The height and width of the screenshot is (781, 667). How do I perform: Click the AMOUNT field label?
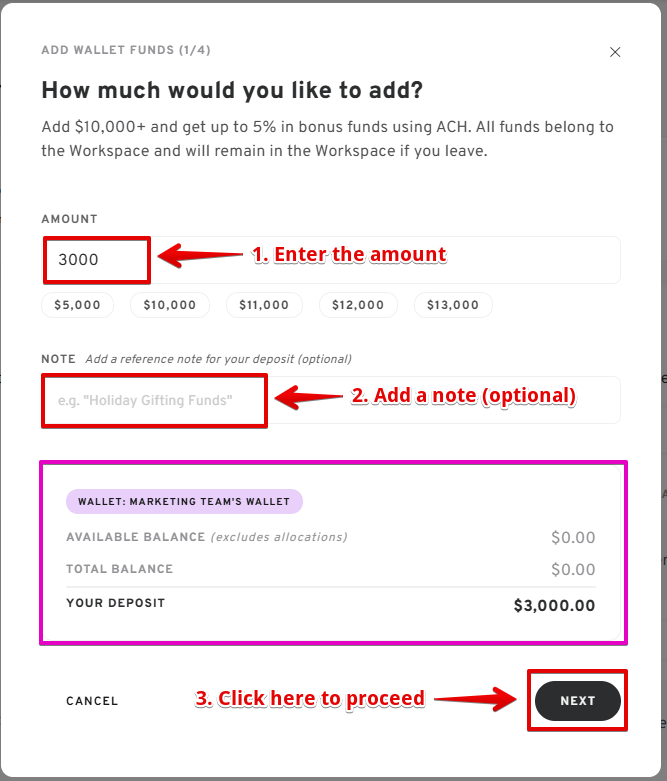(x=69, y=219)
